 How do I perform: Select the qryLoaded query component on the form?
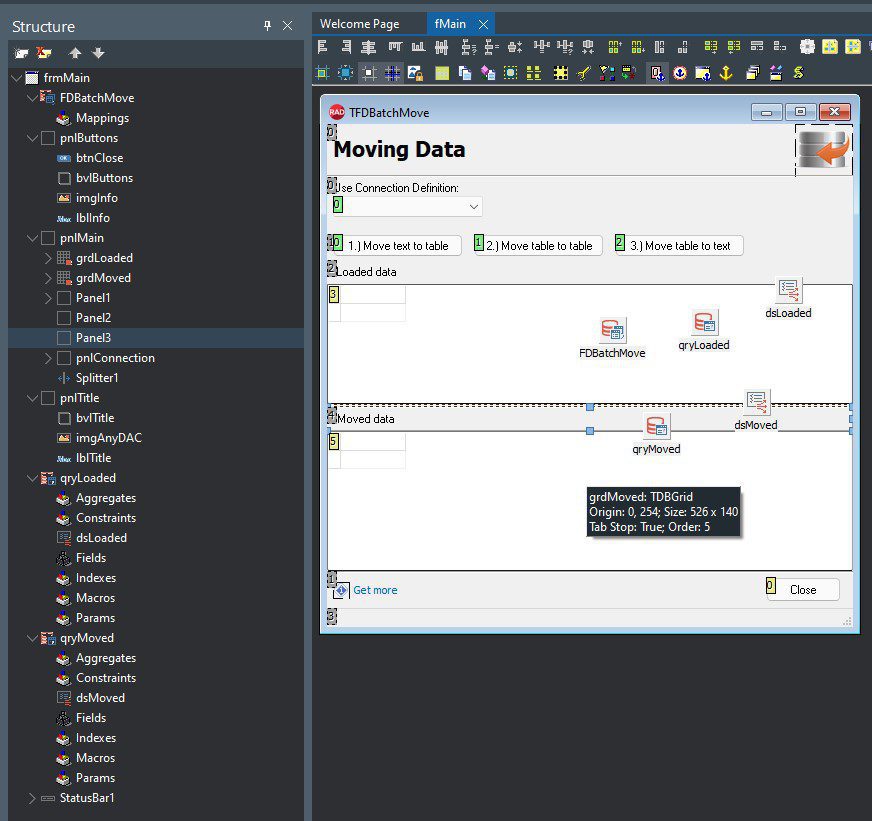(704, 323)
